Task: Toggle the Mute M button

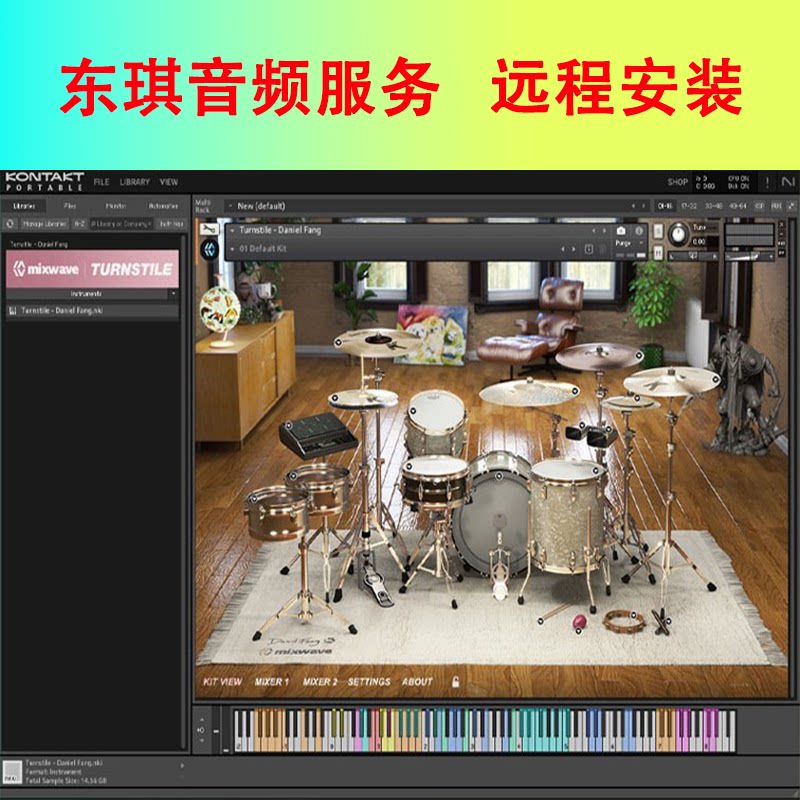Action: [x=658, y=253]
